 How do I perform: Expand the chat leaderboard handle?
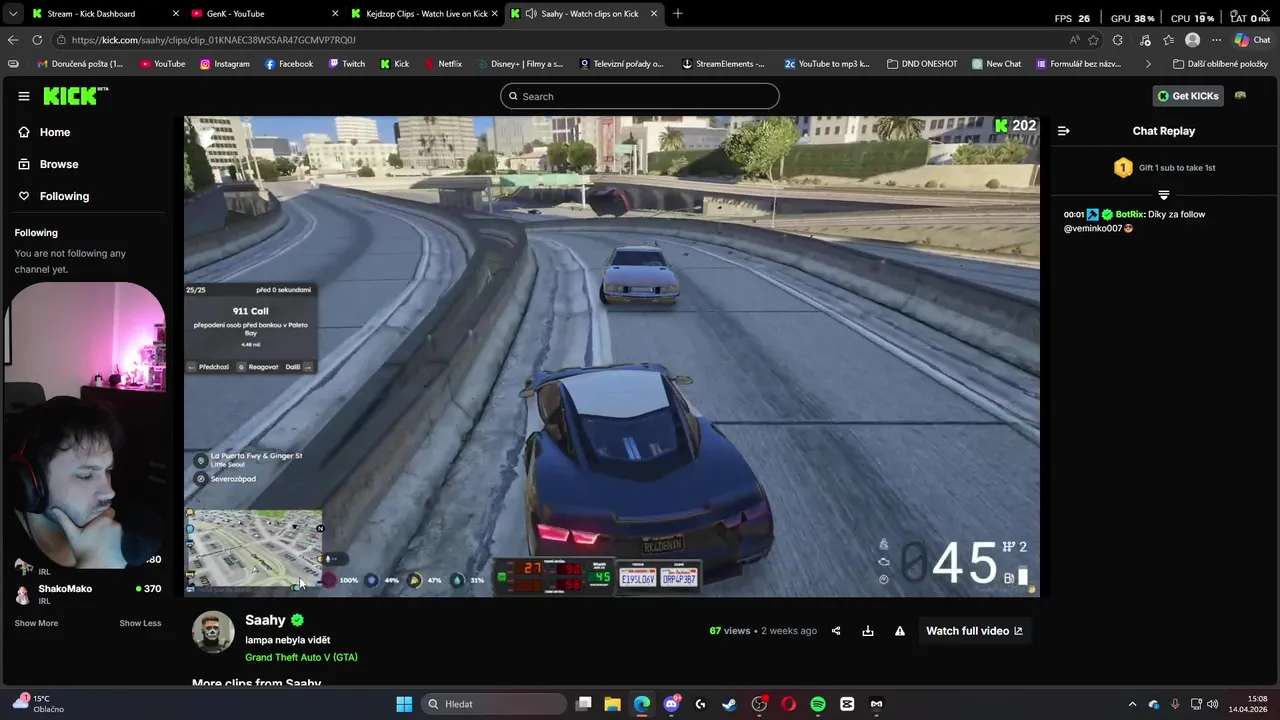coord(1164,195)
